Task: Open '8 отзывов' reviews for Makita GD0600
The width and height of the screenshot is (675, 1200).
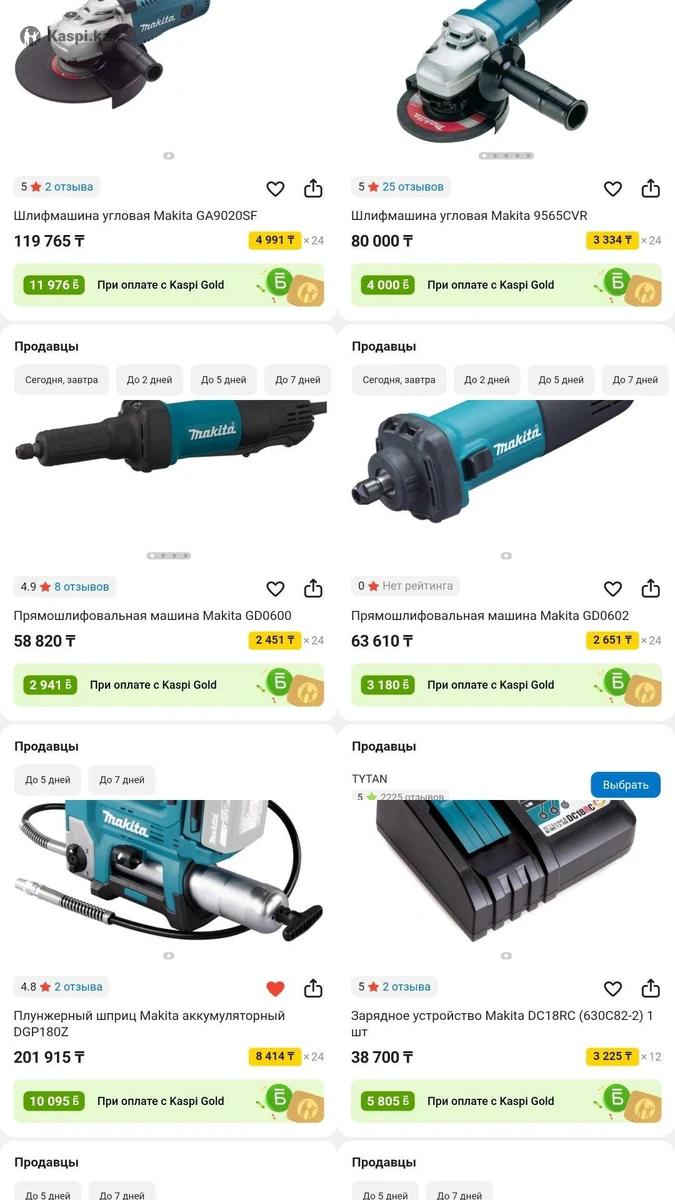Action: pyautogui.click(x=82, y=587)
